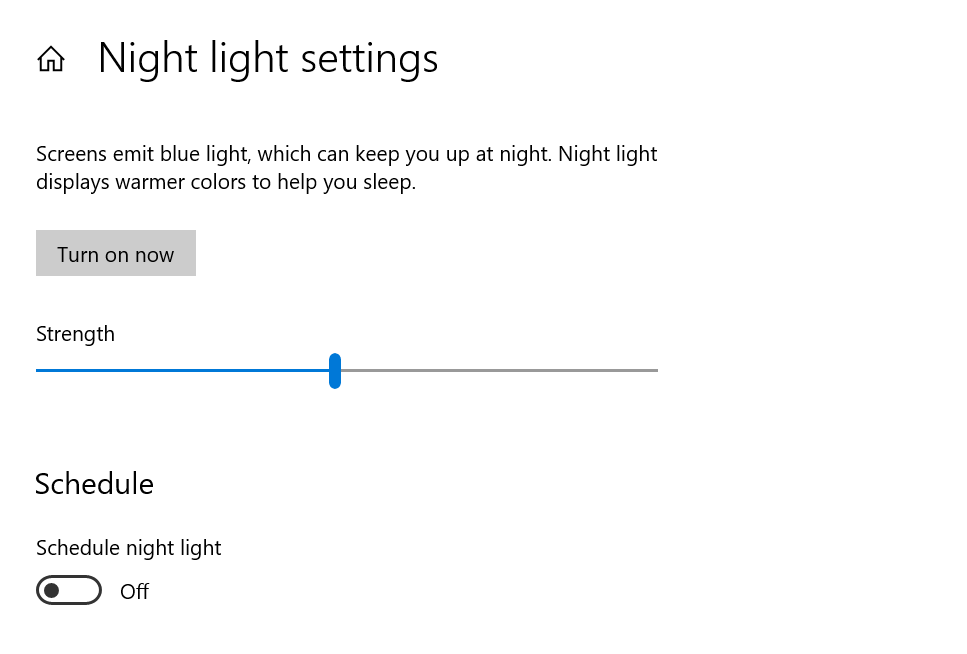Click the Strength slider's blue handle
Image resolution: width=967 pixels, height=654 pixels.
[x=335, y=371]
